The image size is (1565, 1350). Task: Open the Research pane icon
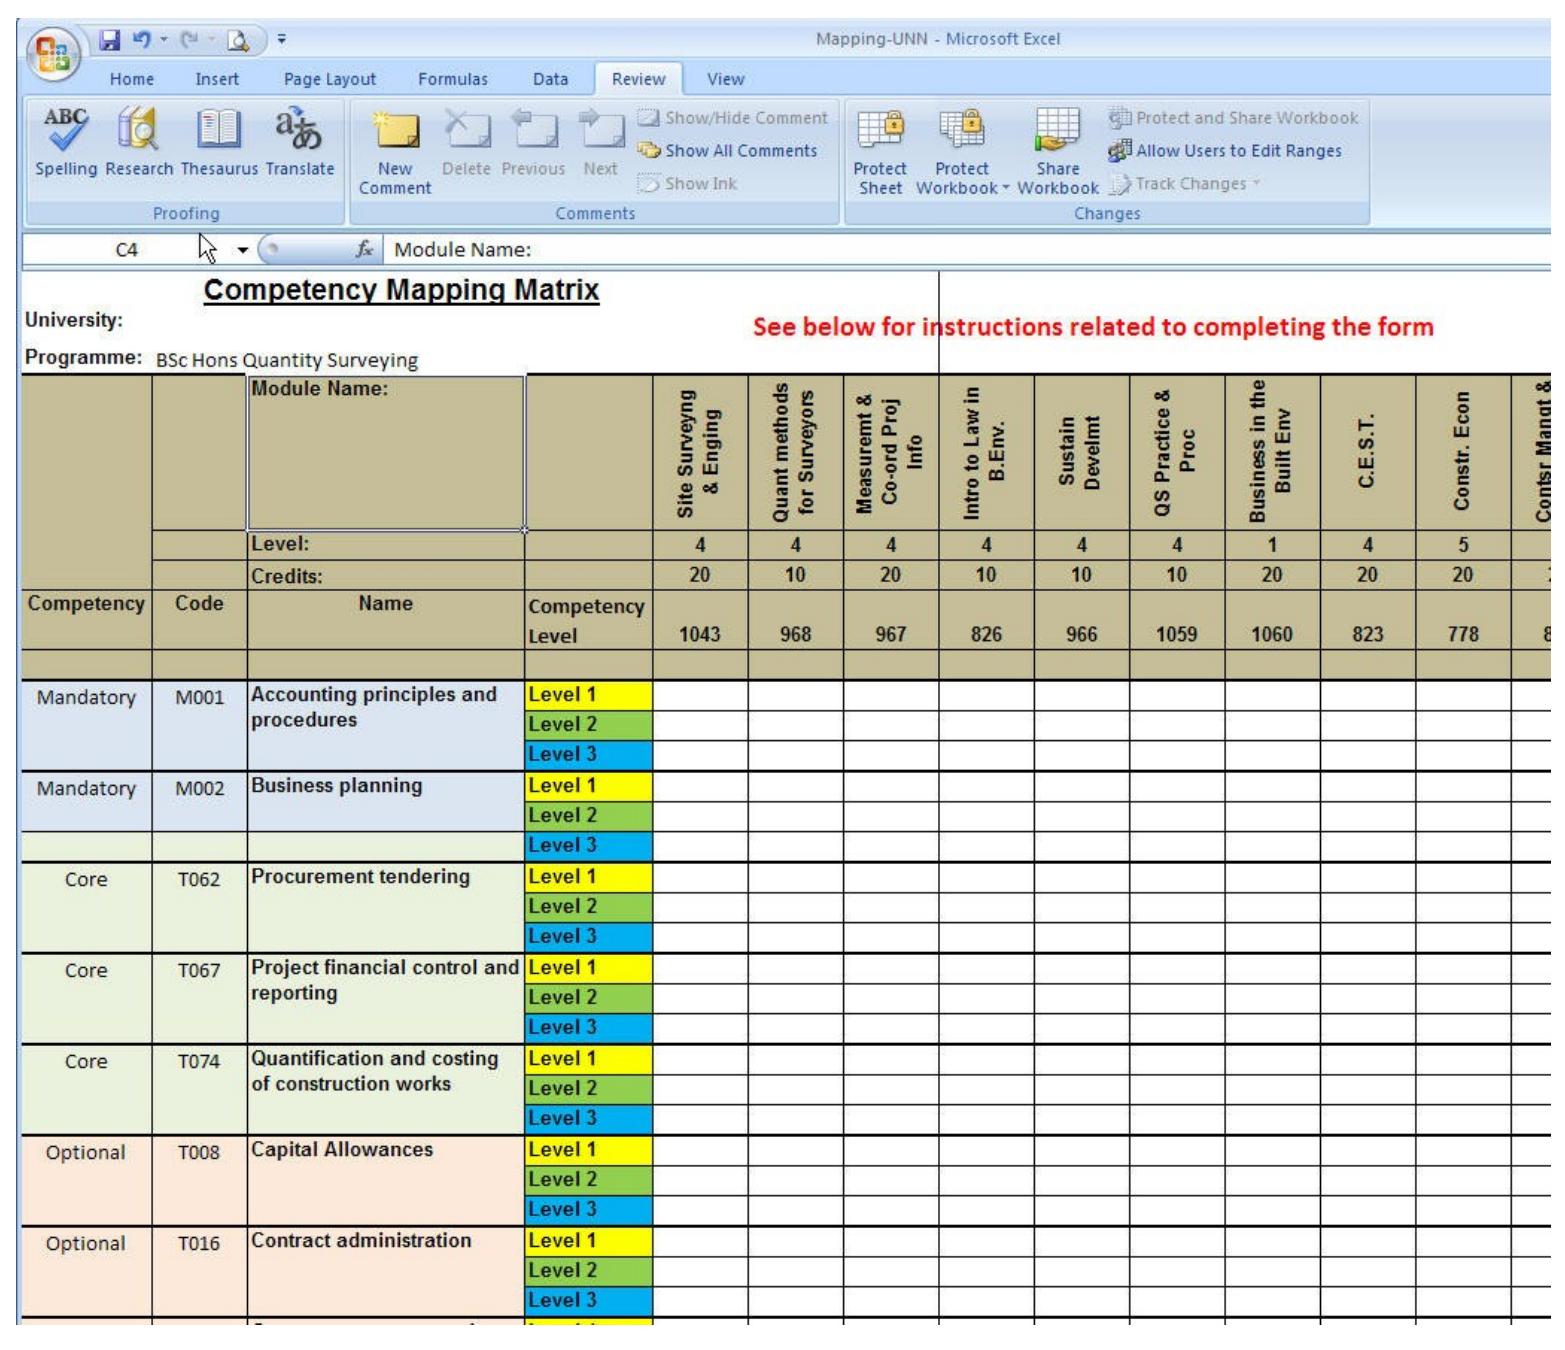click(x=139, y=143)
